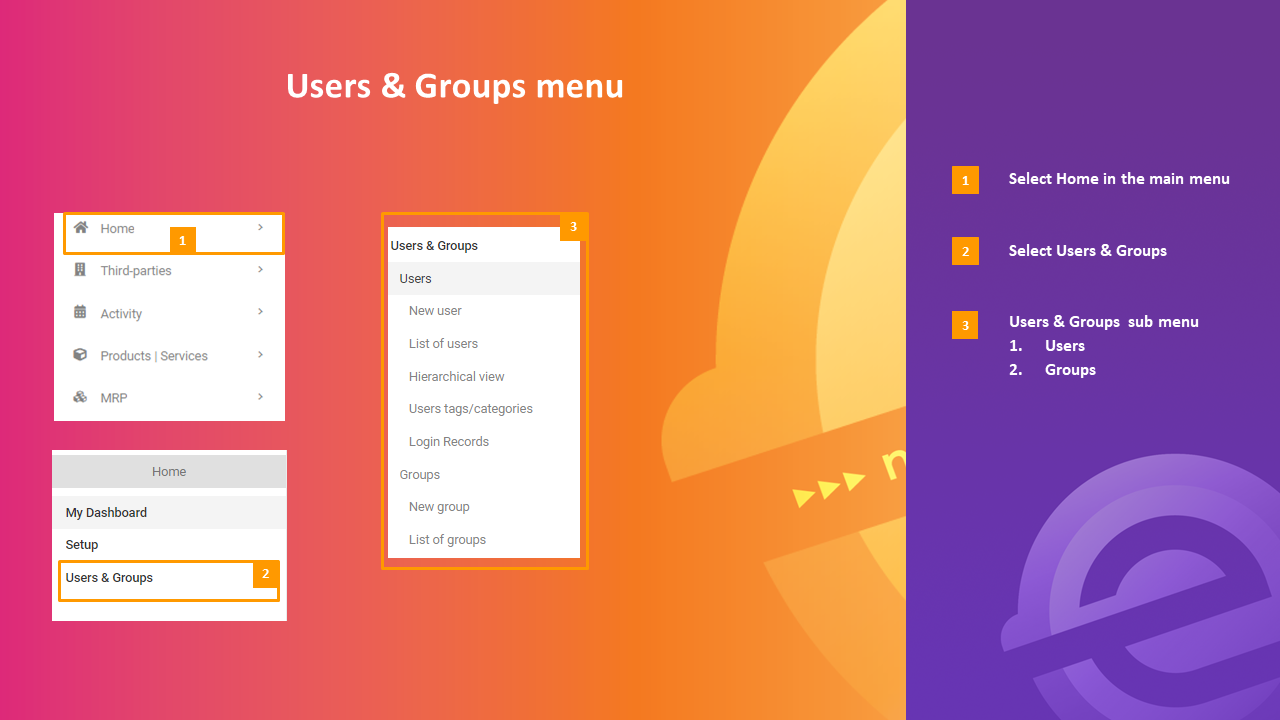Open New user
Screen dimensions: 1280x720
[x=434, y=310]
